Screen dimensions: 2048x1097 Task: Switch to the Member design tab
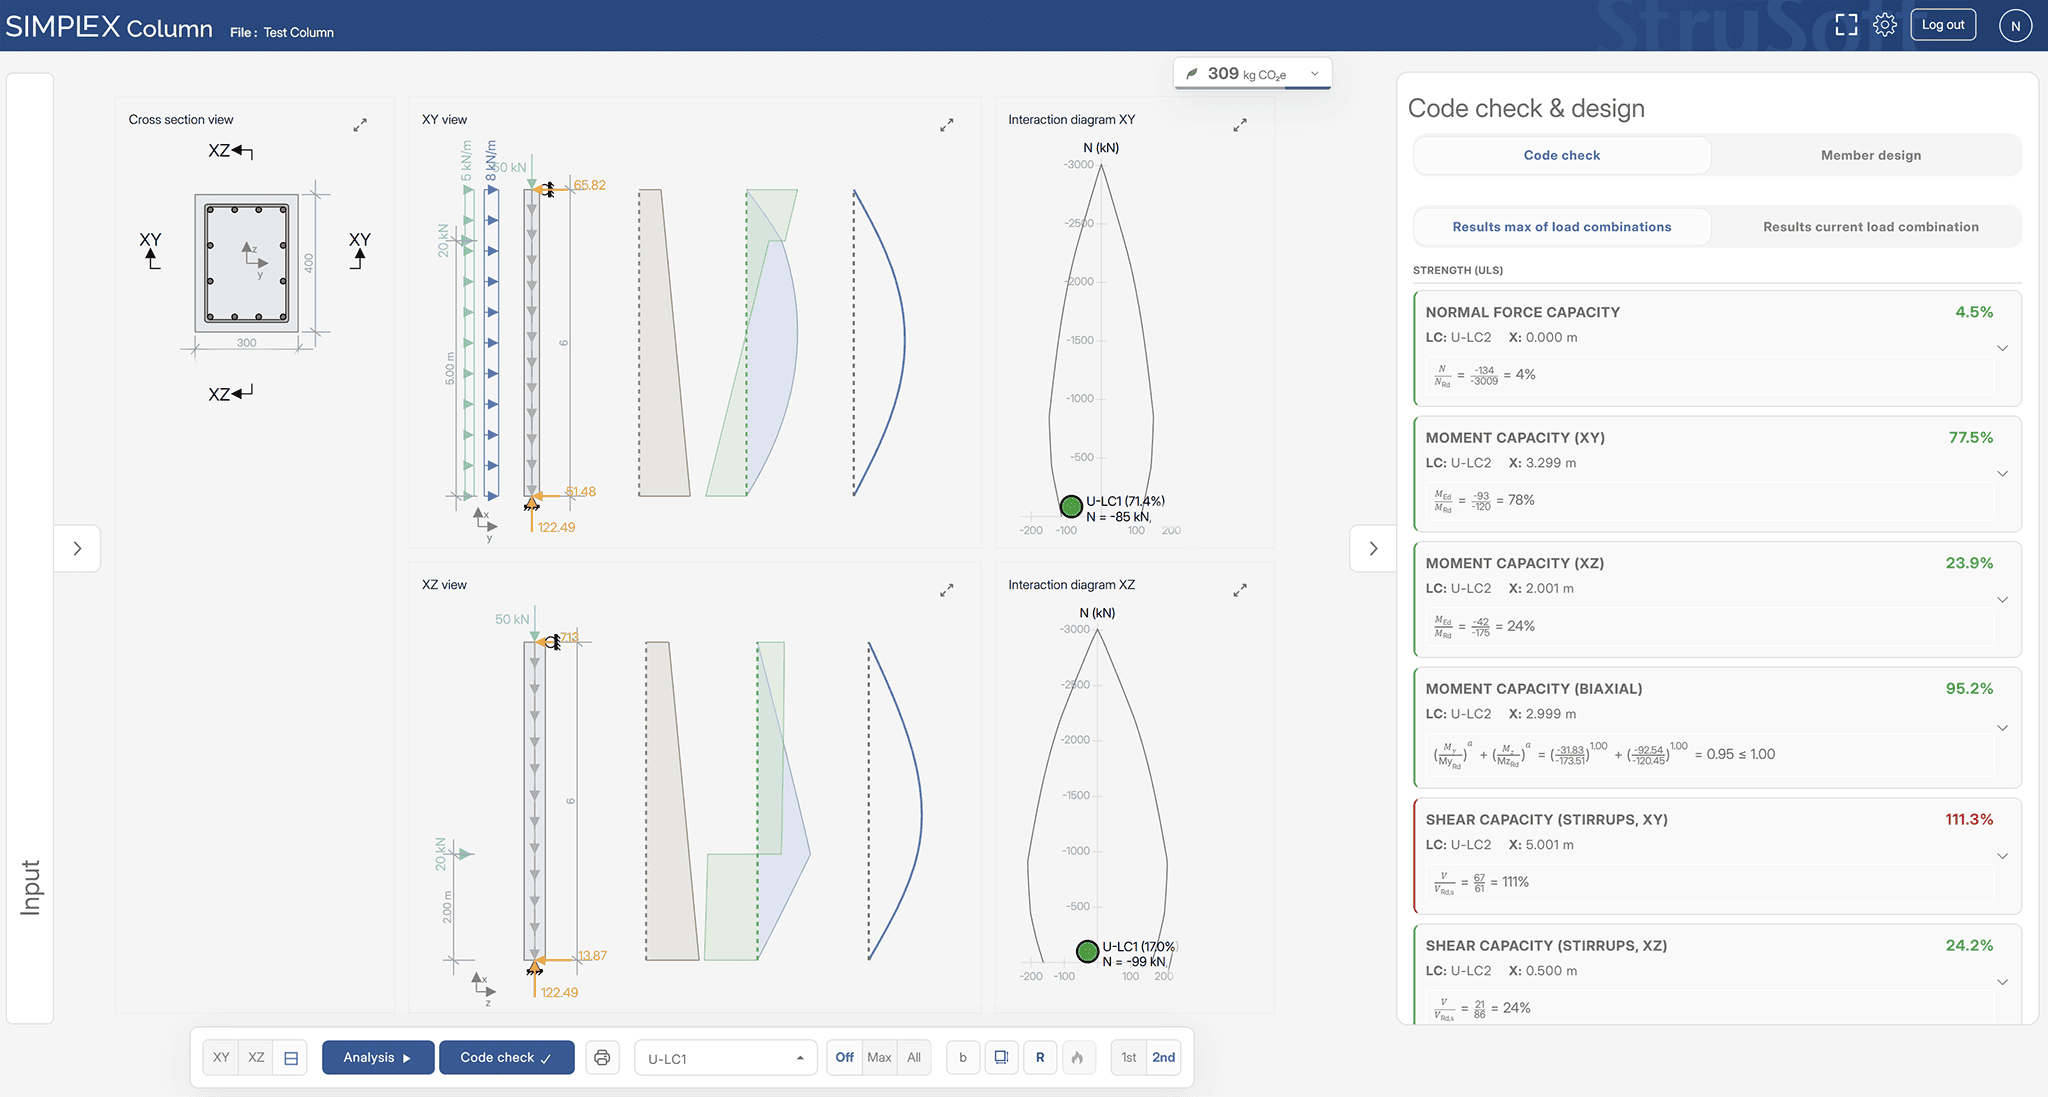click(1870, 155)
